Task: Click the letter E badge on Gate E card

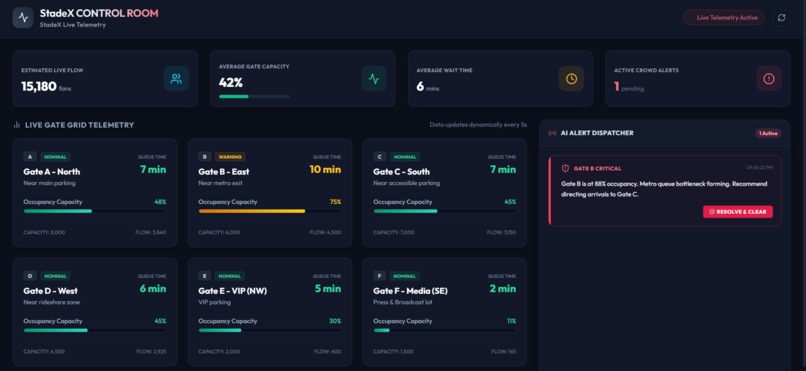Action: [x=204, y=276]
